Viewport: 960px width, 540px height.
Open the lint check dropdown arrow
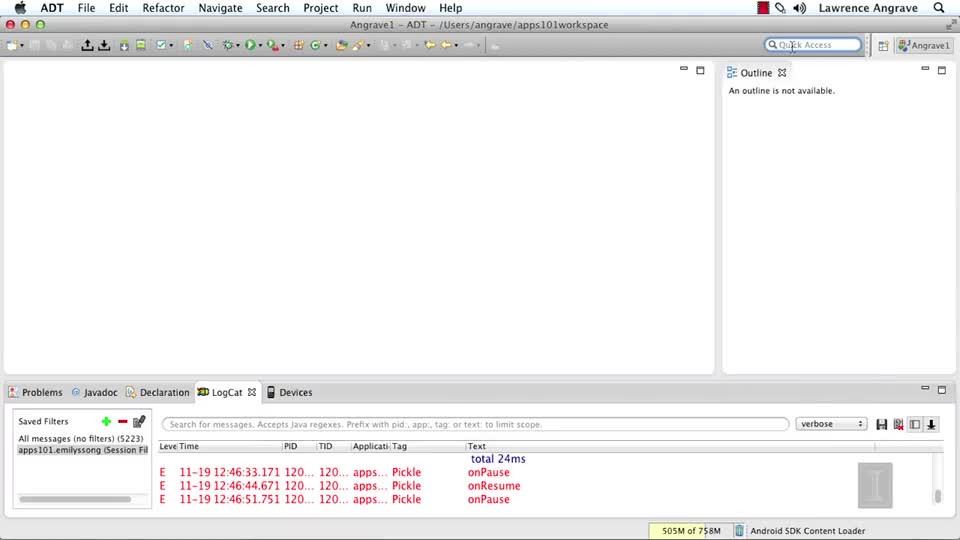[171, 46]
